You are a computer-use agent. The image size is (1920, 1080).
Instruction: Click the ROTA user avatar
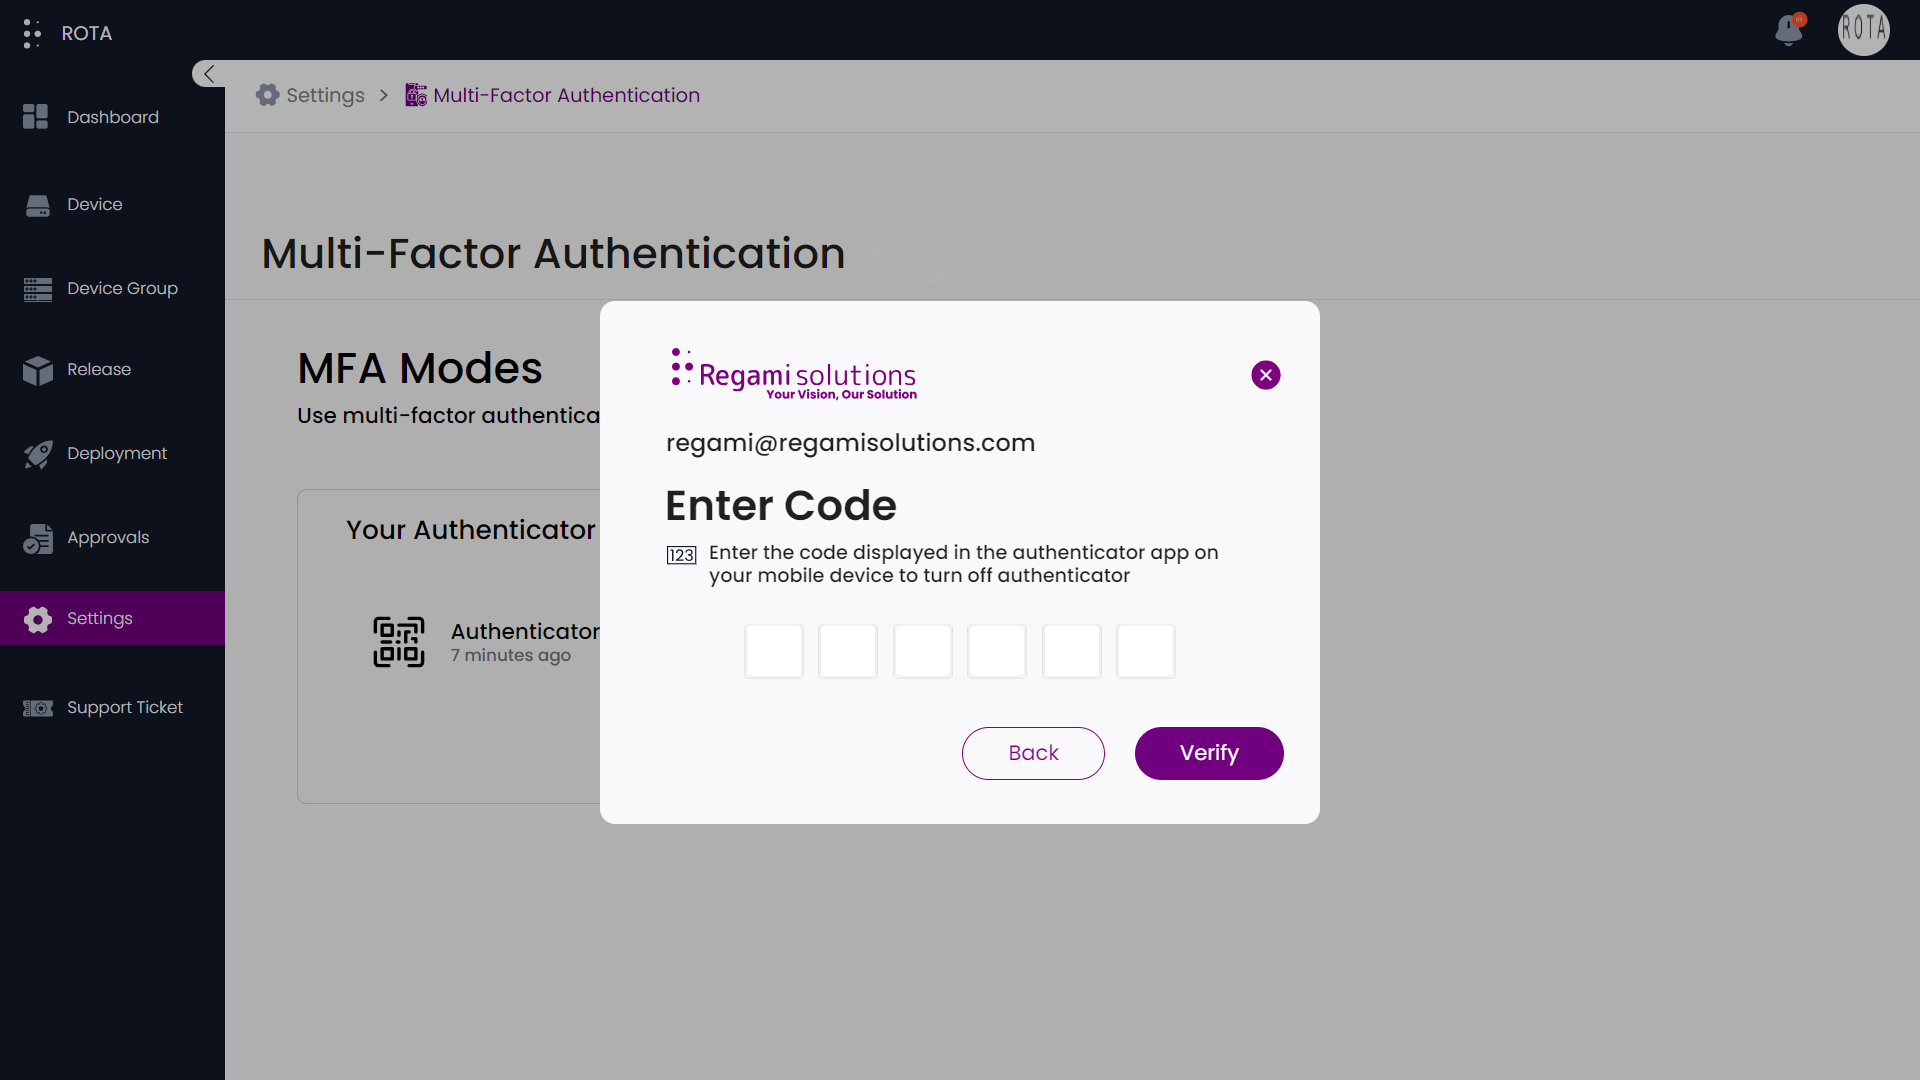coord(1863,30)
